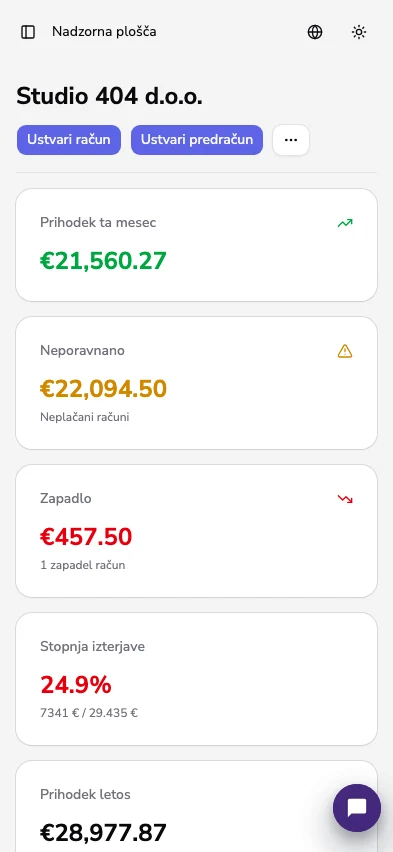Open the Prihodek letos card

(196, 806)
